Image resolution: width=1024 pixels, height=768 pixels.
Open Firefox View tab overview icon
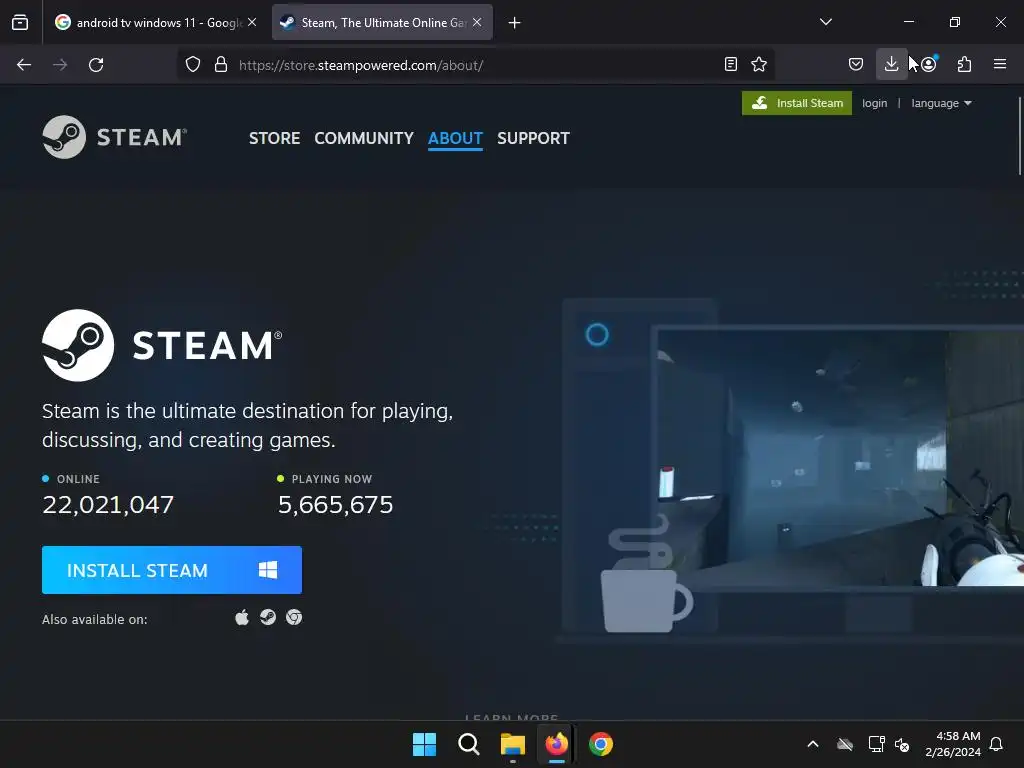[20, 22]
